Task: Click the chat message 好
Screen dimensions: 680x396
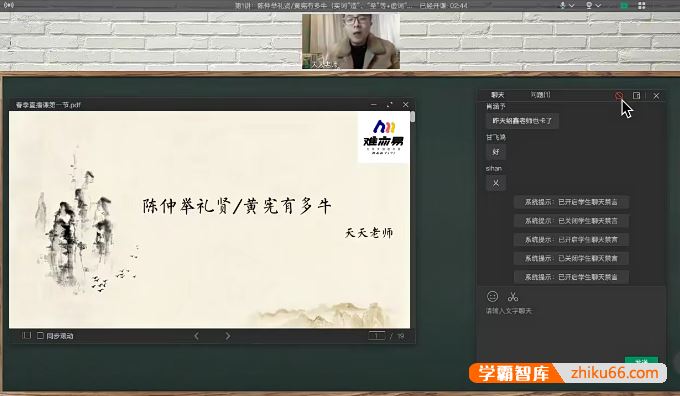Action: coord(496,152)
